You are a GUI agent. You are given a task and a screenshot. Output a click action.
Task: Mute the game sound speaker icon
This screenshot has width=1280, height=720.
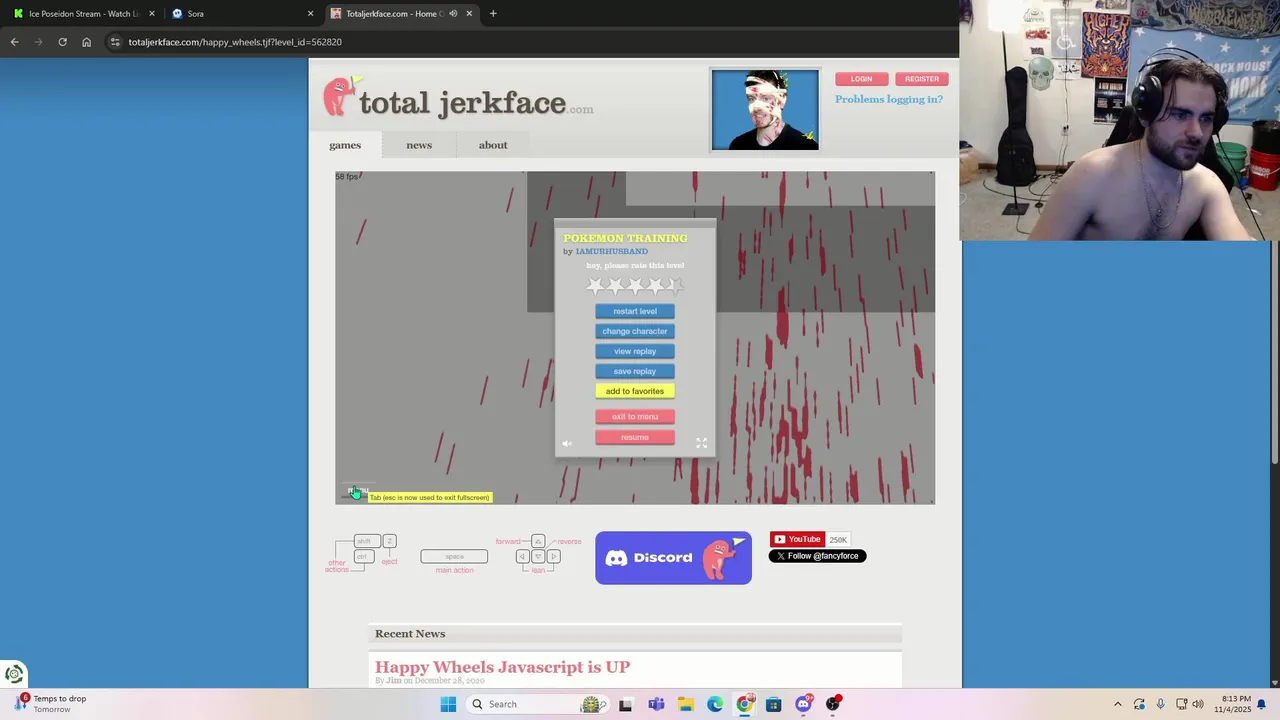coord(567,443)
